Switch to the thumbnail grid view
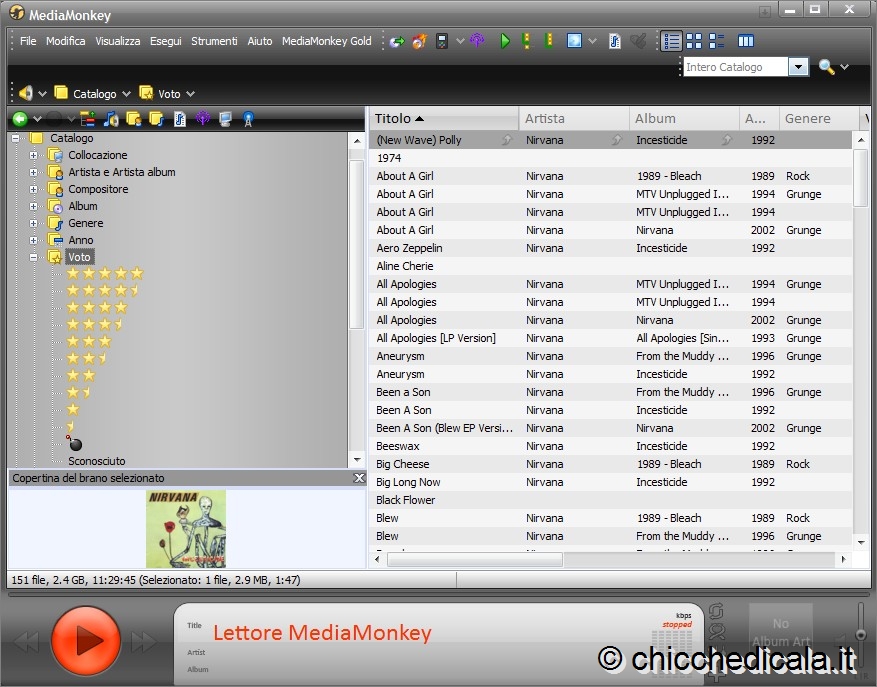The height and width of the screenshot is (687, 877). click(x=694, y=41)
